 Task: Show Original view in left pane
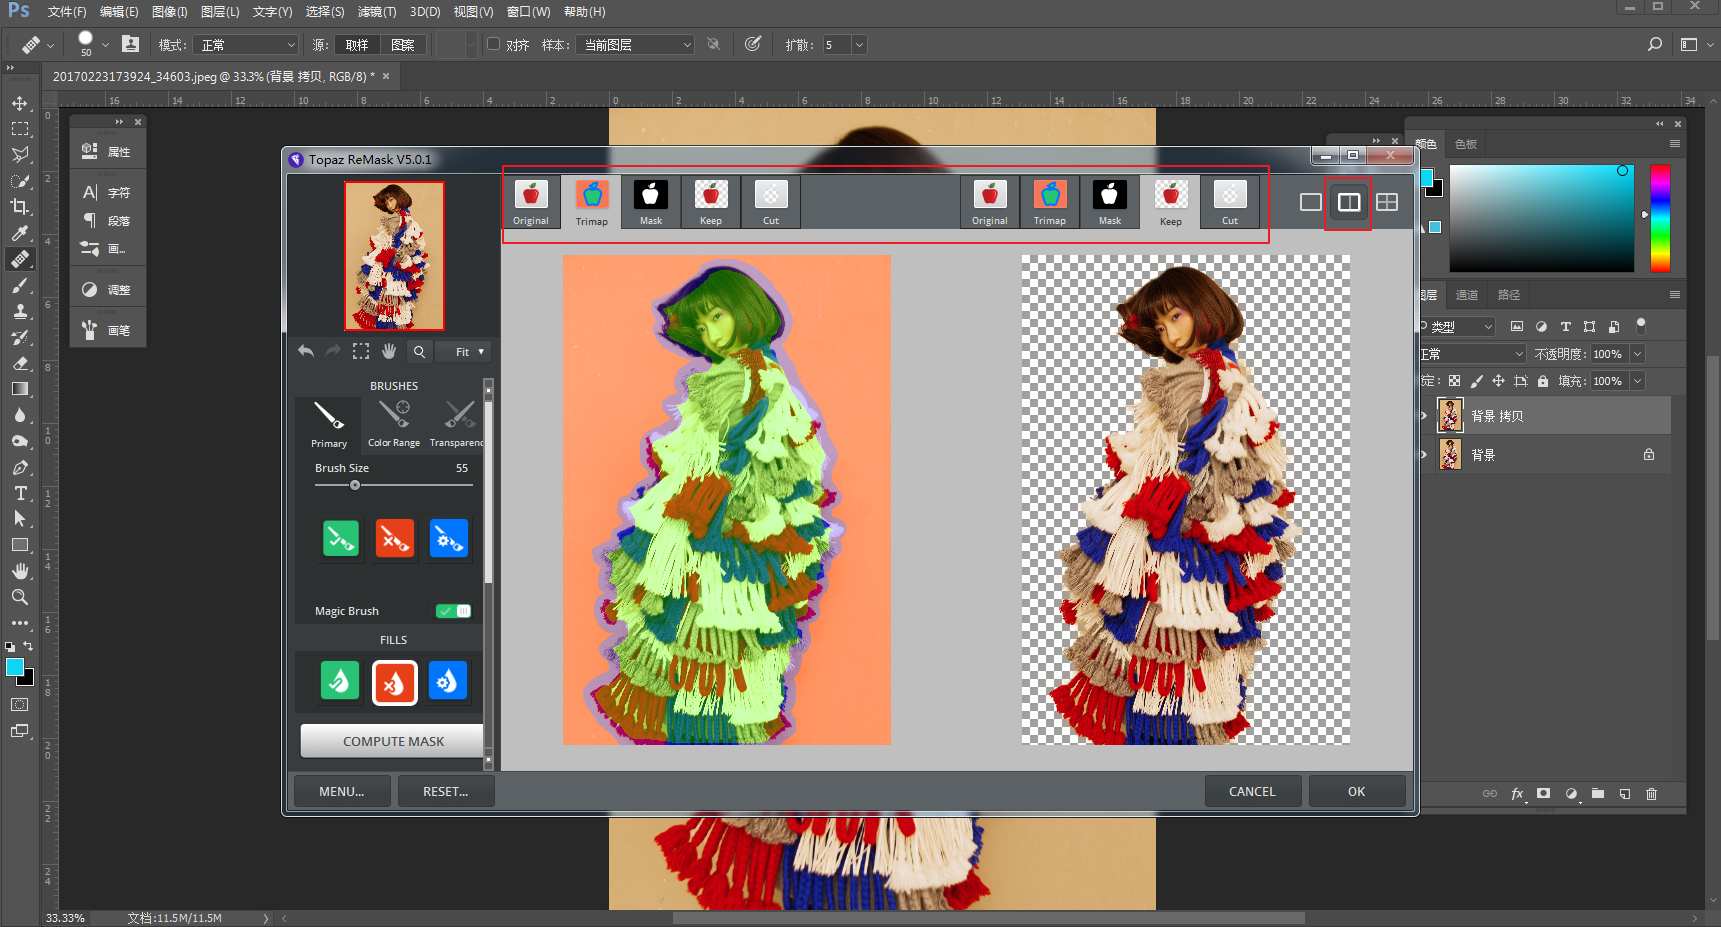pyautogui.click(x=531, y=202)
